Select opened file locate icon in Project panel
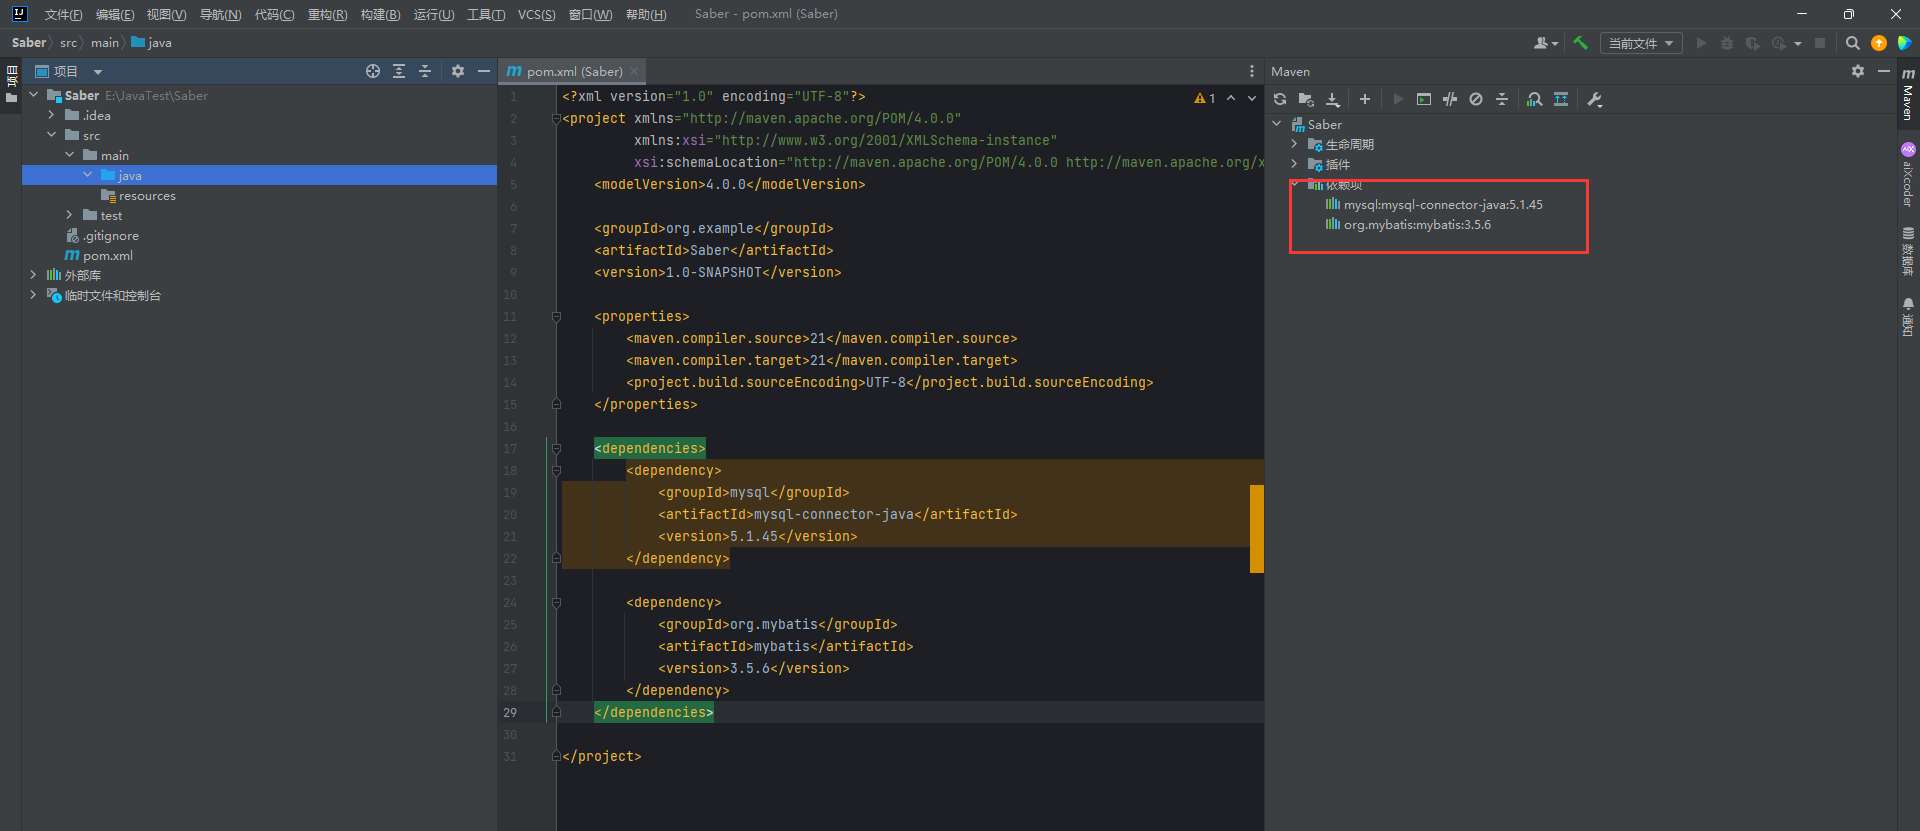Image resolution: width=1920 pixels, height=831 pixels. coord(373,71)
